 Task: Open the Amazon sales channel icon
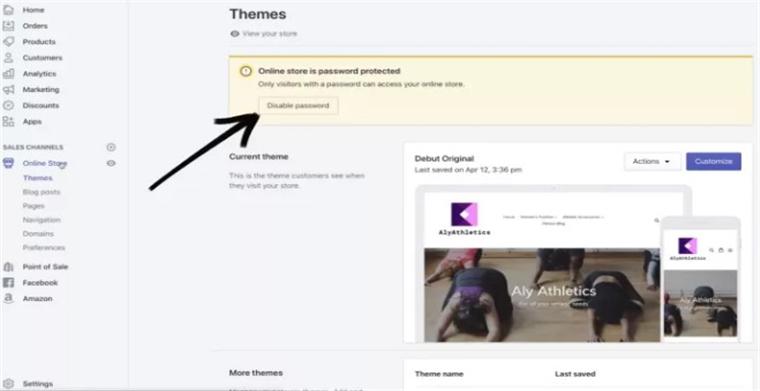(x=8, y=298)
